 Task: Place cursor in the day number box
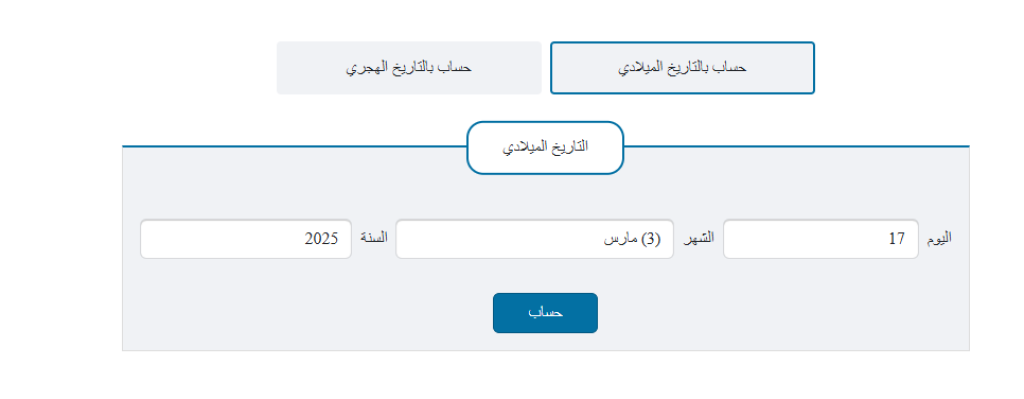pyautogui.click(x=821, y=239)
